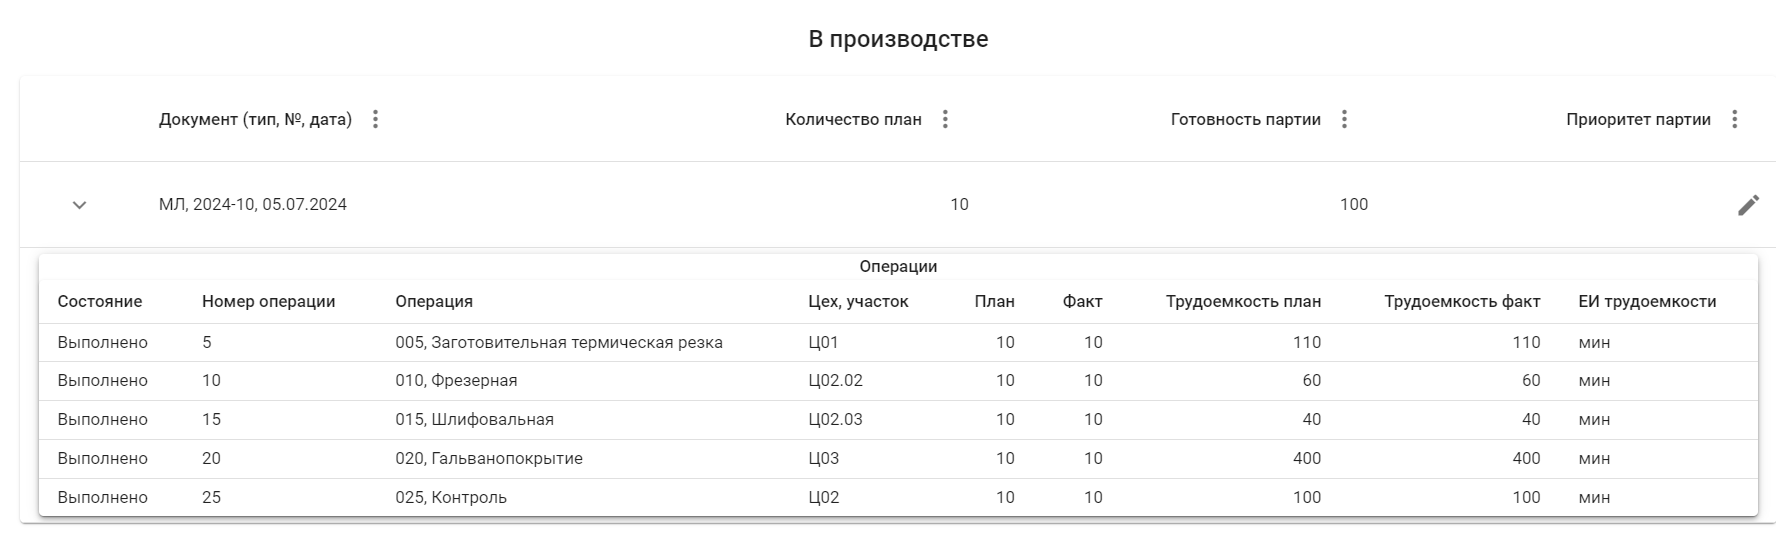Open the Количество план column menu
This screenshot has height=544, width=1776.
coord(945,120)
